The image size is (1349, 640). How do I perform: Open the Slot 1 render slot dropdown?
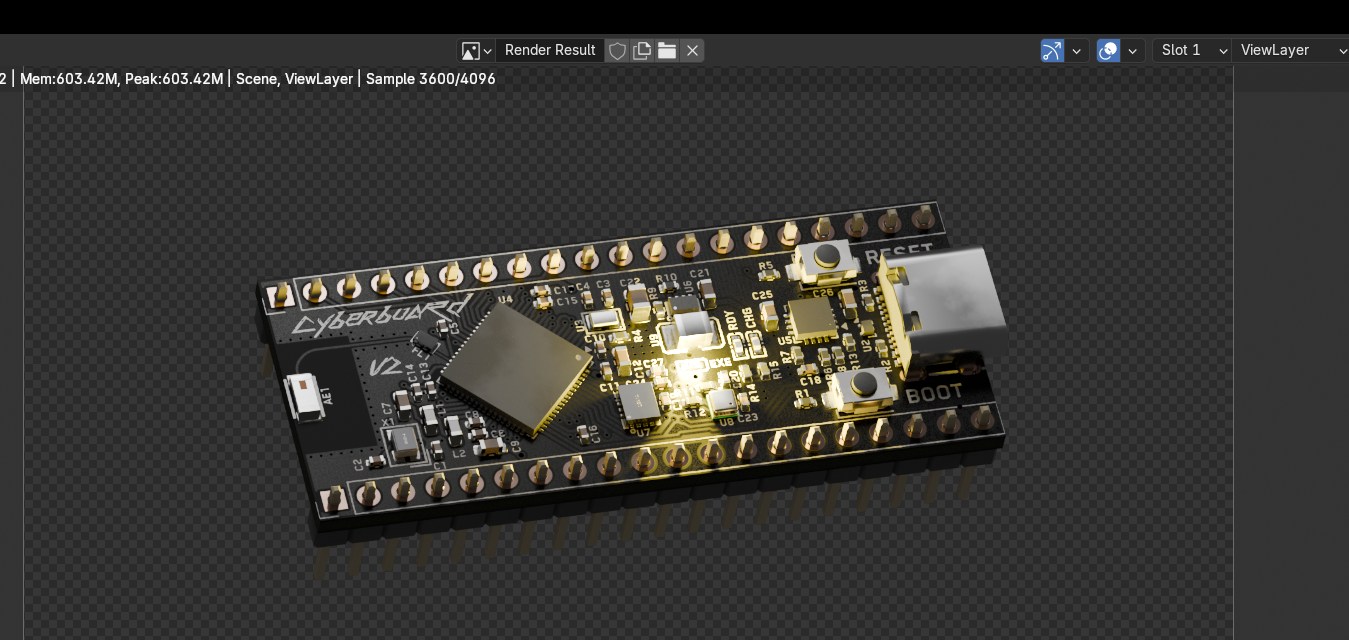1193,50
